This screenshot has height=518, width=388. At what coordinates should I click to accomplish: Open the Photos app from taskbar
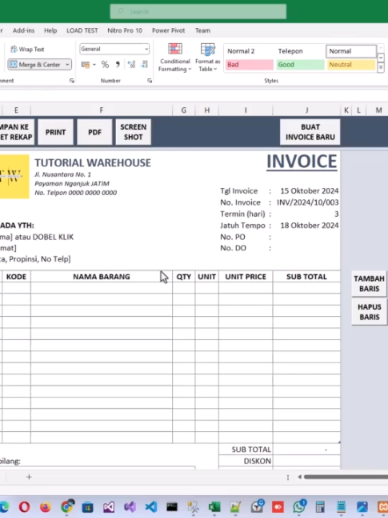362,507
